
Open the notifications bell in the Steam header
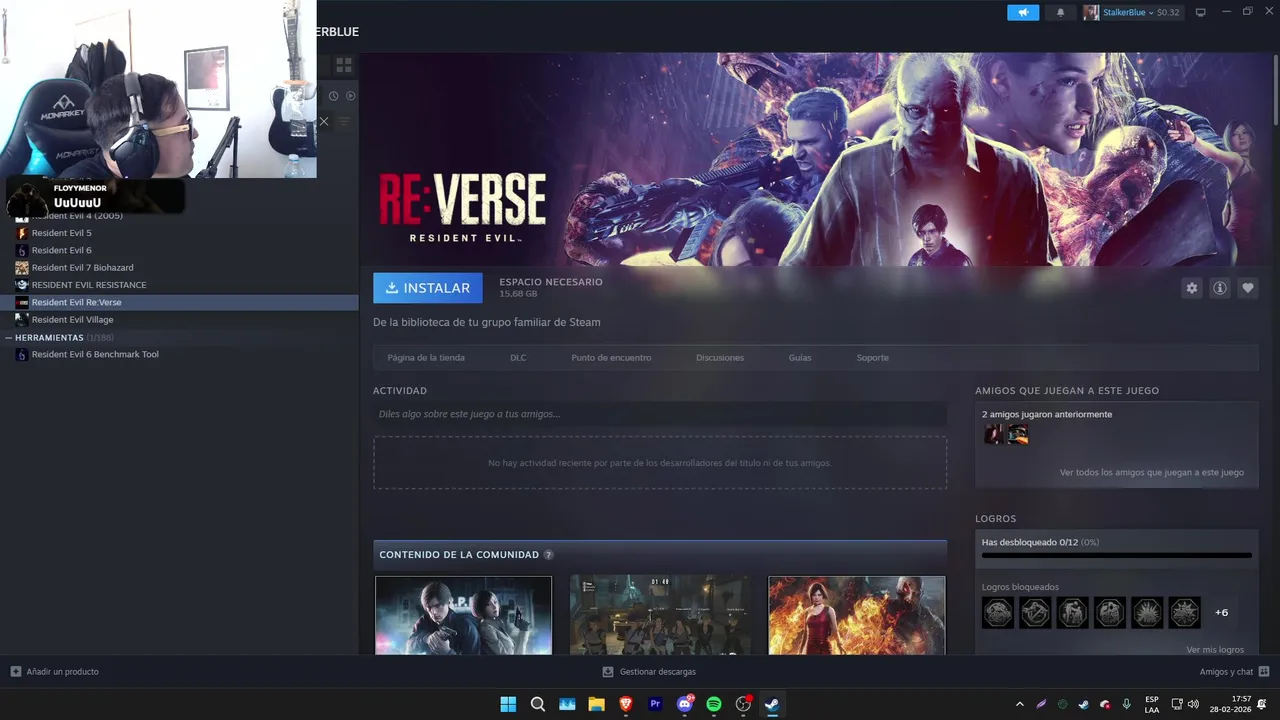click(1060, 12)
